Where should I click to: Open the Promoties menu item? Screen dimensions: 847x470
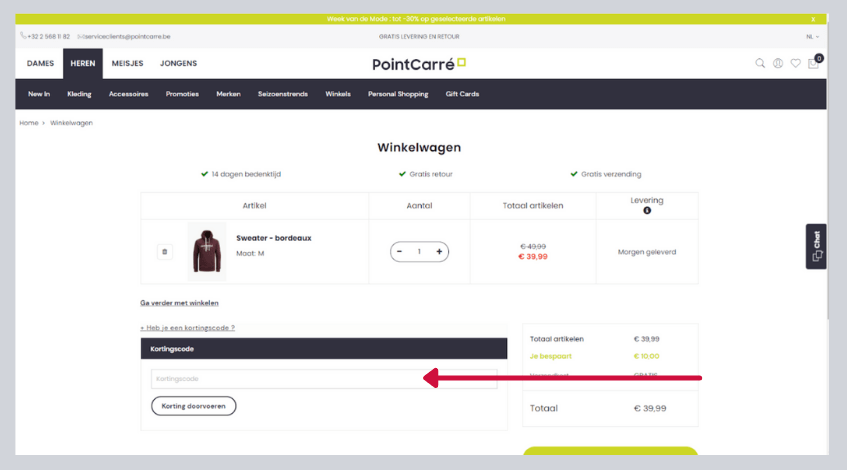click(x=182, y=94)
